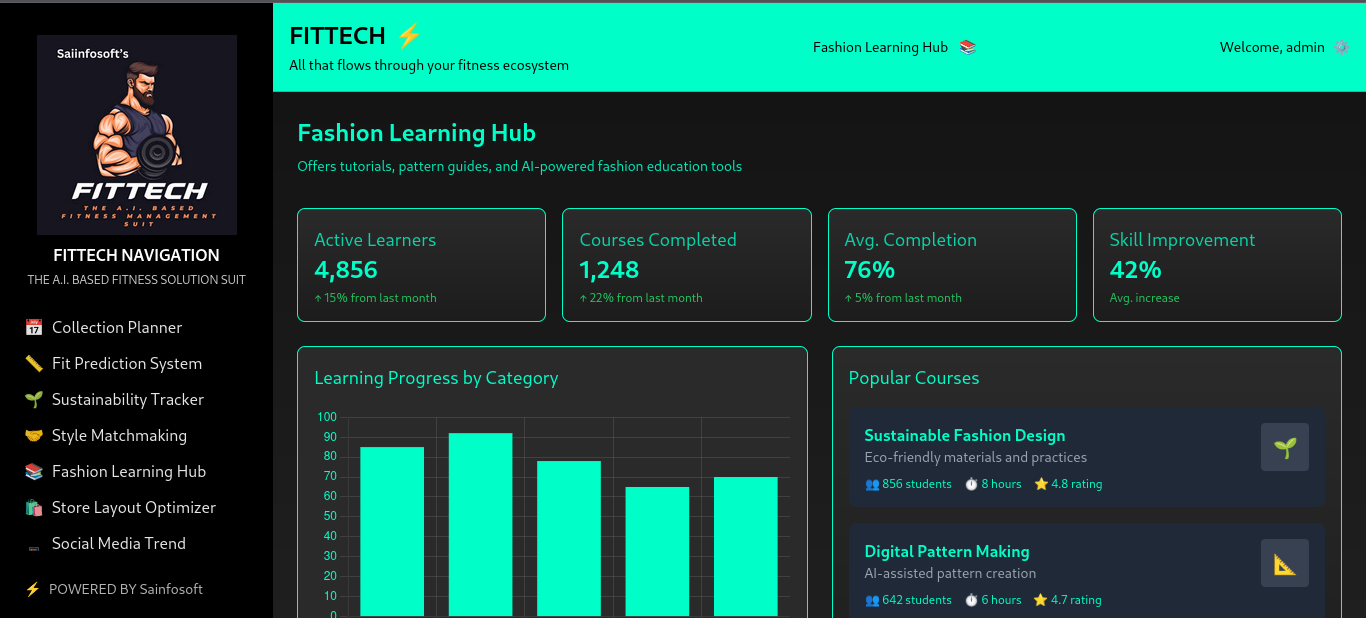This screenshot has width=1366, height=618.
Task: Click the books icon beside Fashion Learning Hub in sidebar
Action: point(34,472)
